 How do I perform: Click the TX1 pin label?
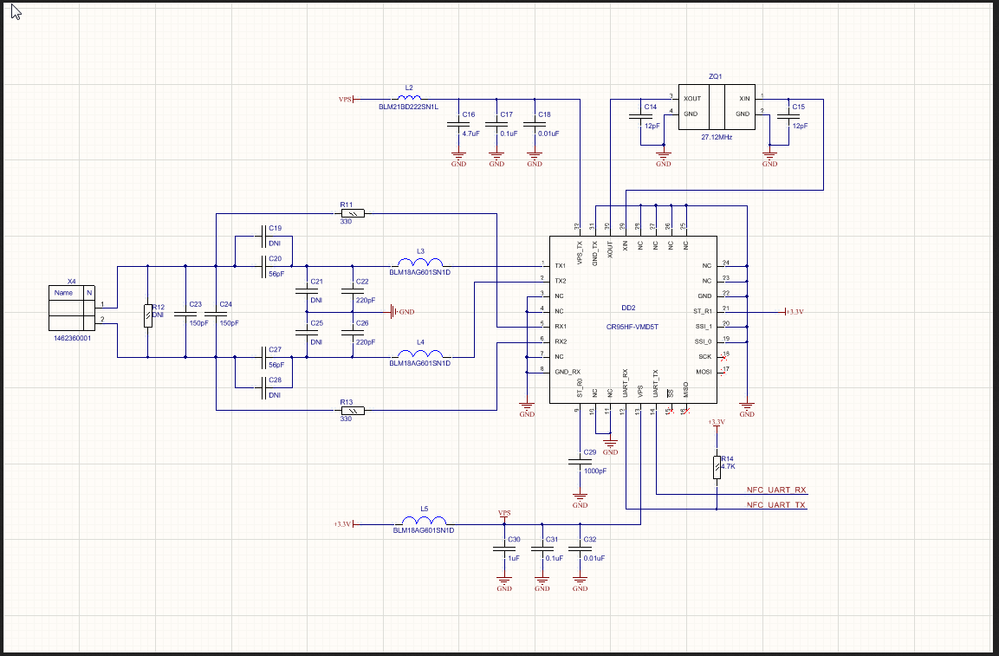[x=561, y=265]
